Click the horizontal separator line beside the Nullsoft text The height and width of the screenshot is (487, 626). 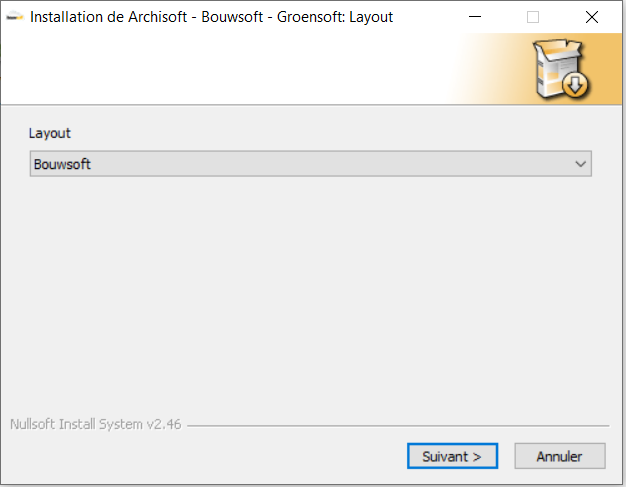(398, 426)
